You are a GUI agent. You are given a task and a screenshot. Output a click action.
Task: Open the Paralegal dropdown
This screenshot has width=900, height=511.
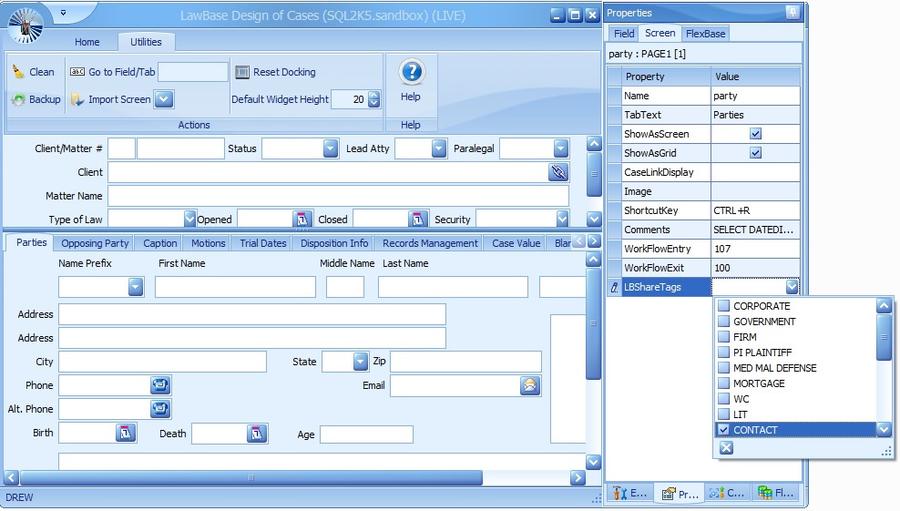pos(561,148)
